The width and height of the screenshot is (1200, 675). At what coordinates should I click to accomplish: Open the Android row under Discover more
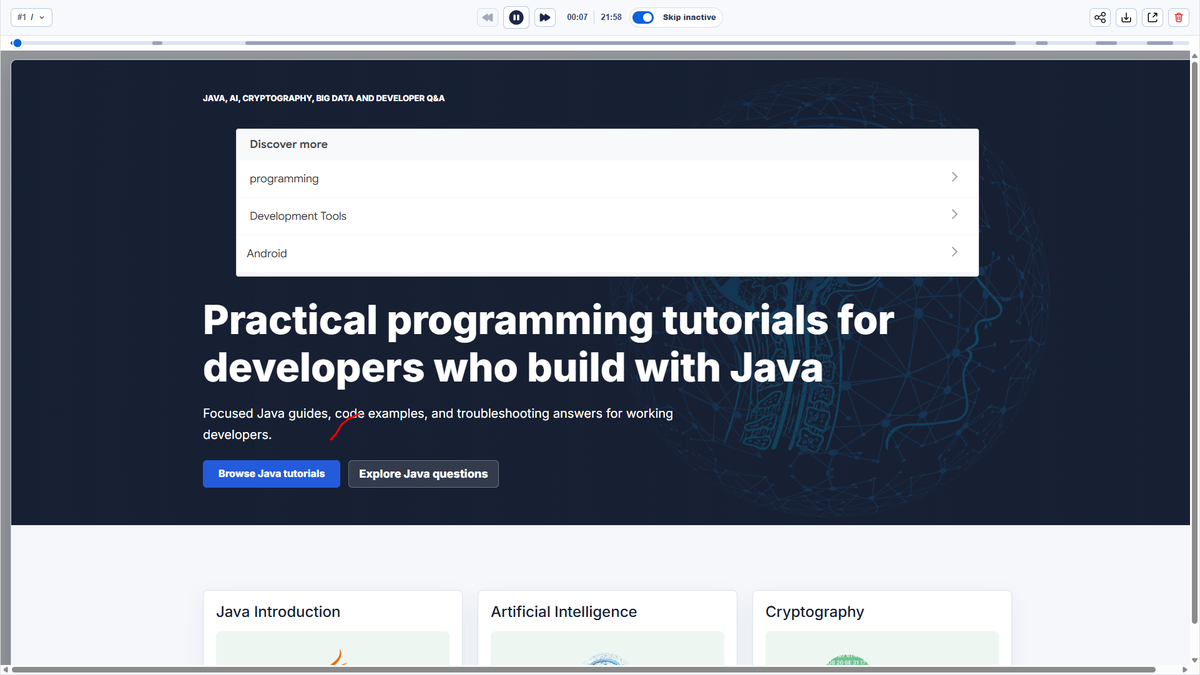tap(607, 254)
